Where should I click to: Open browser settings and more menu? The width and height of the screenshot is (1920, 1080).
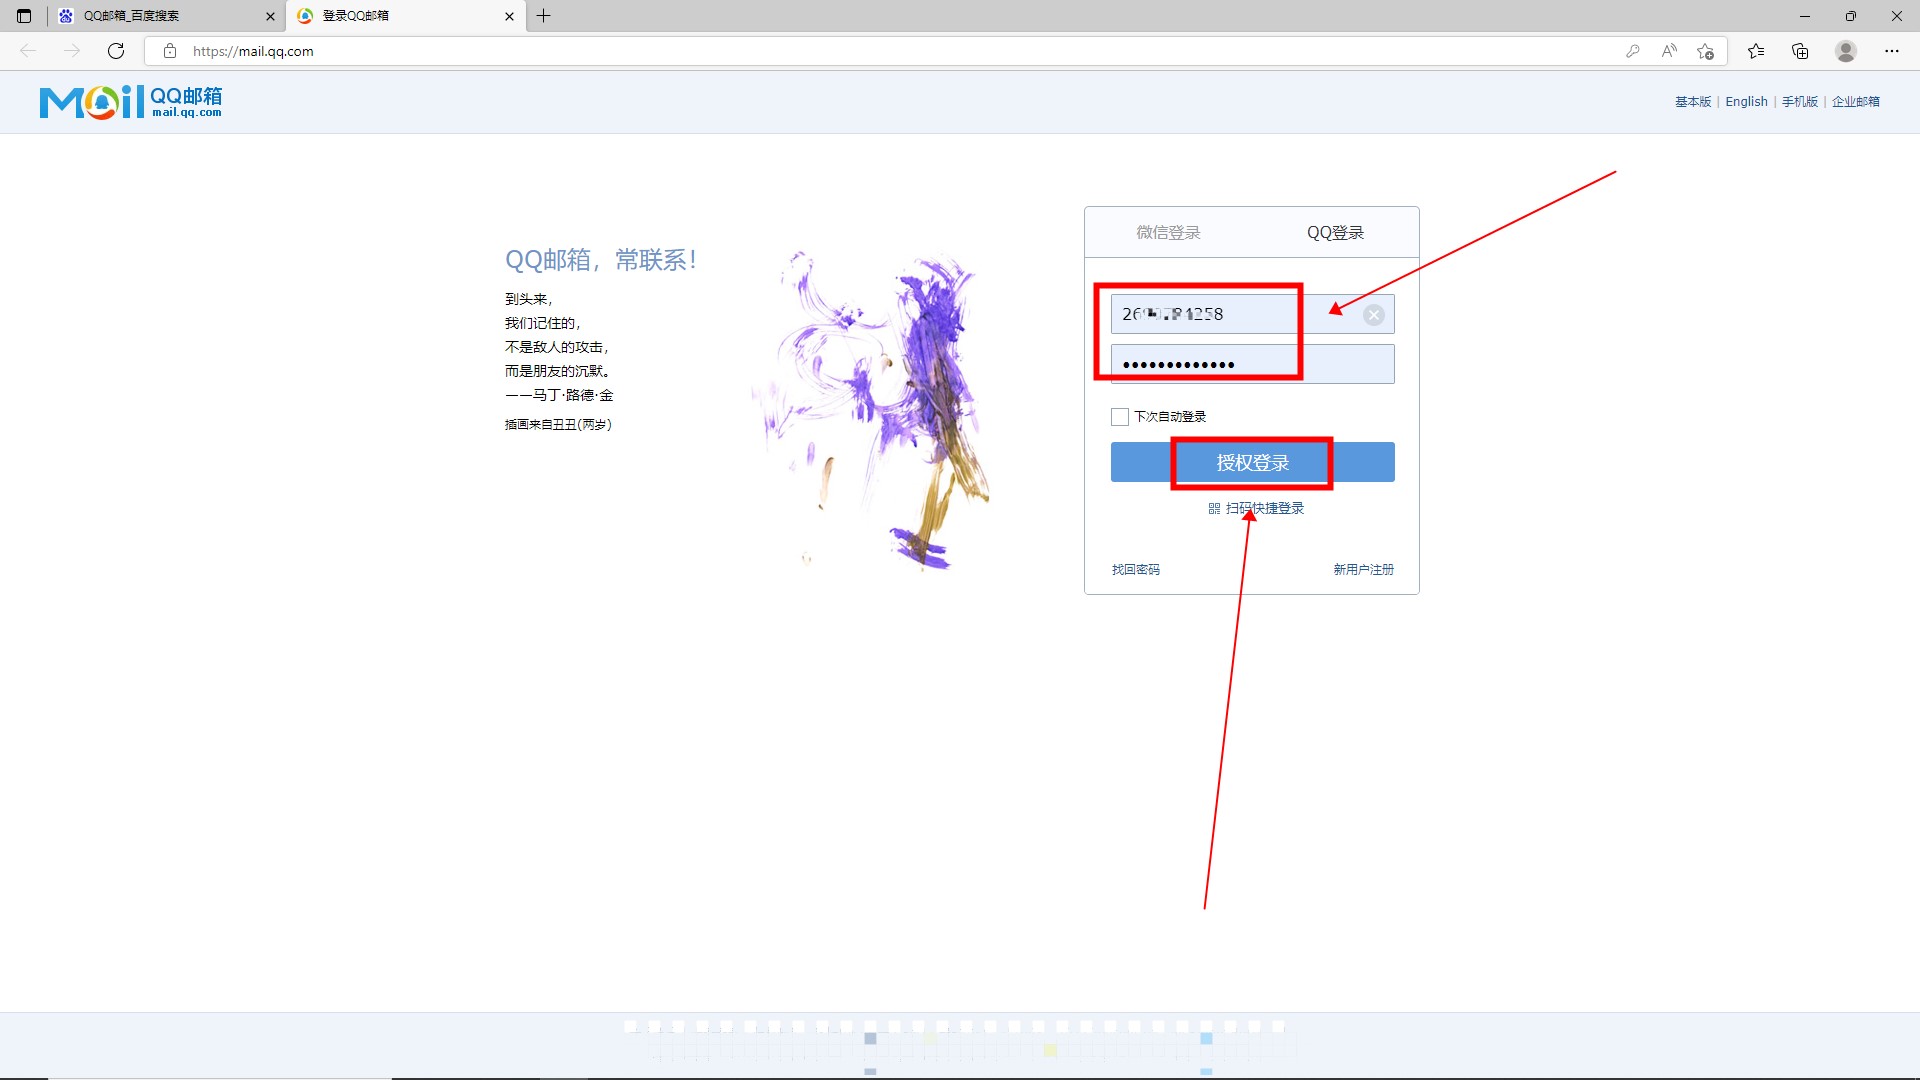click(x=1892, y=51)
